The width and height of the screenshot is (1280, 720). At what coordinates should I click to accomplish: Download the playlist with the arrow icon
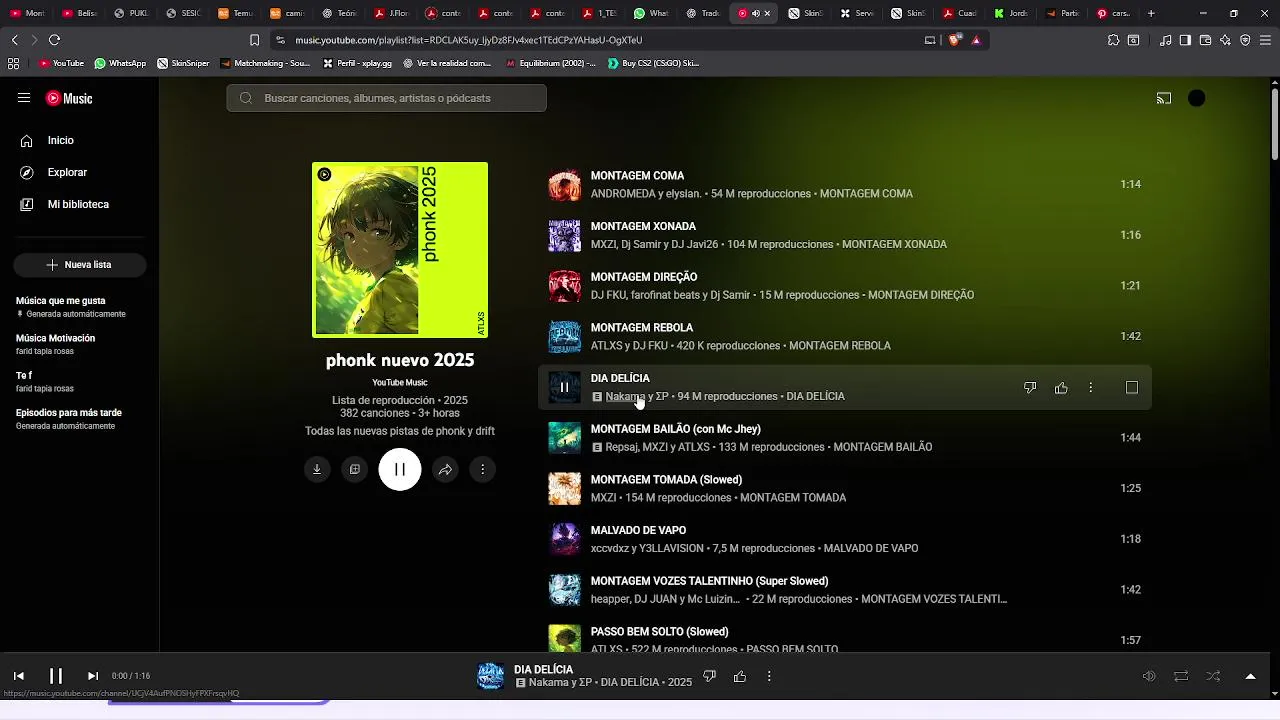317,469
